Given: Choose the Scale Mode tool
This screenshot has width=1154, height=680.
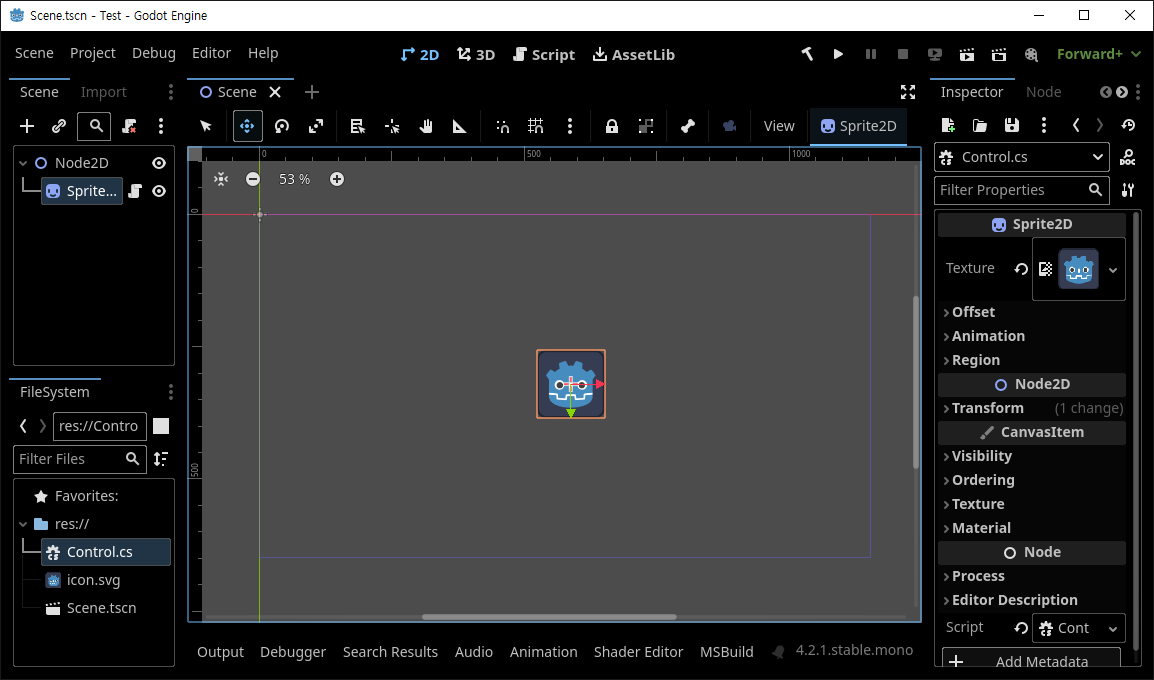Looking at the screenshot, I should [x=316, y=126].
